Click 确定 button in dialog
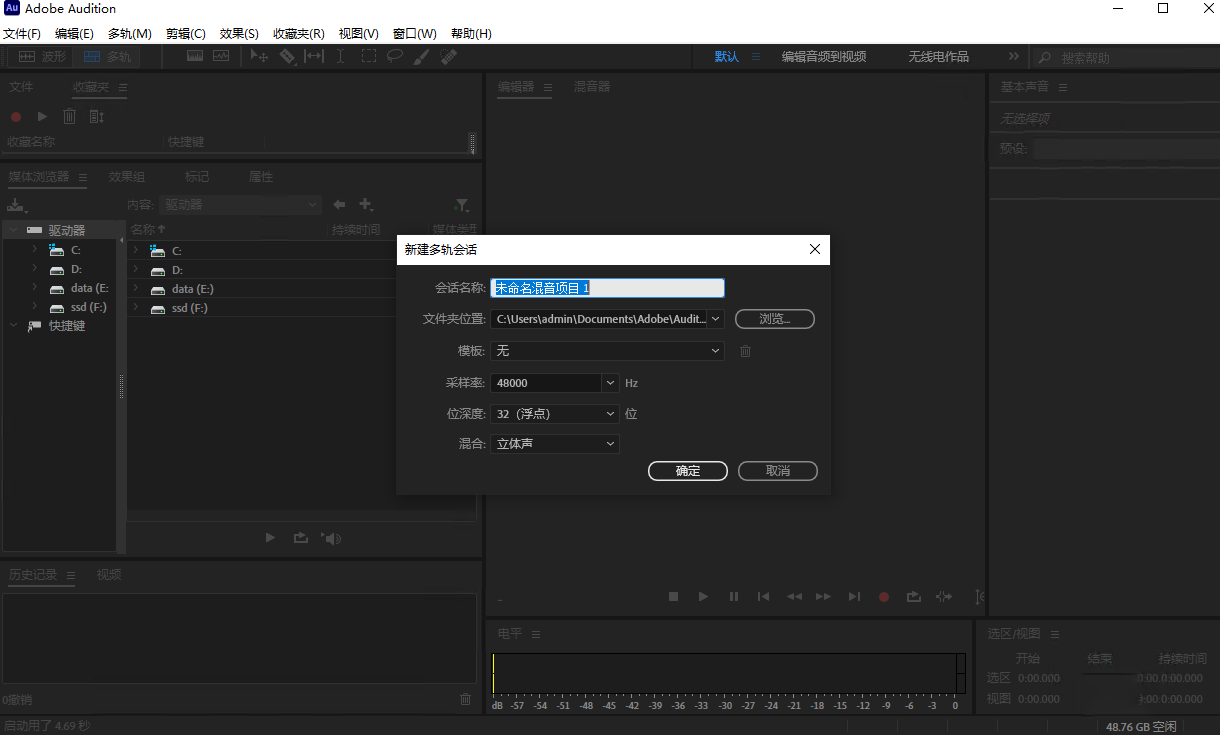The width and height of the screenshot is (1220, 735). 688,471
